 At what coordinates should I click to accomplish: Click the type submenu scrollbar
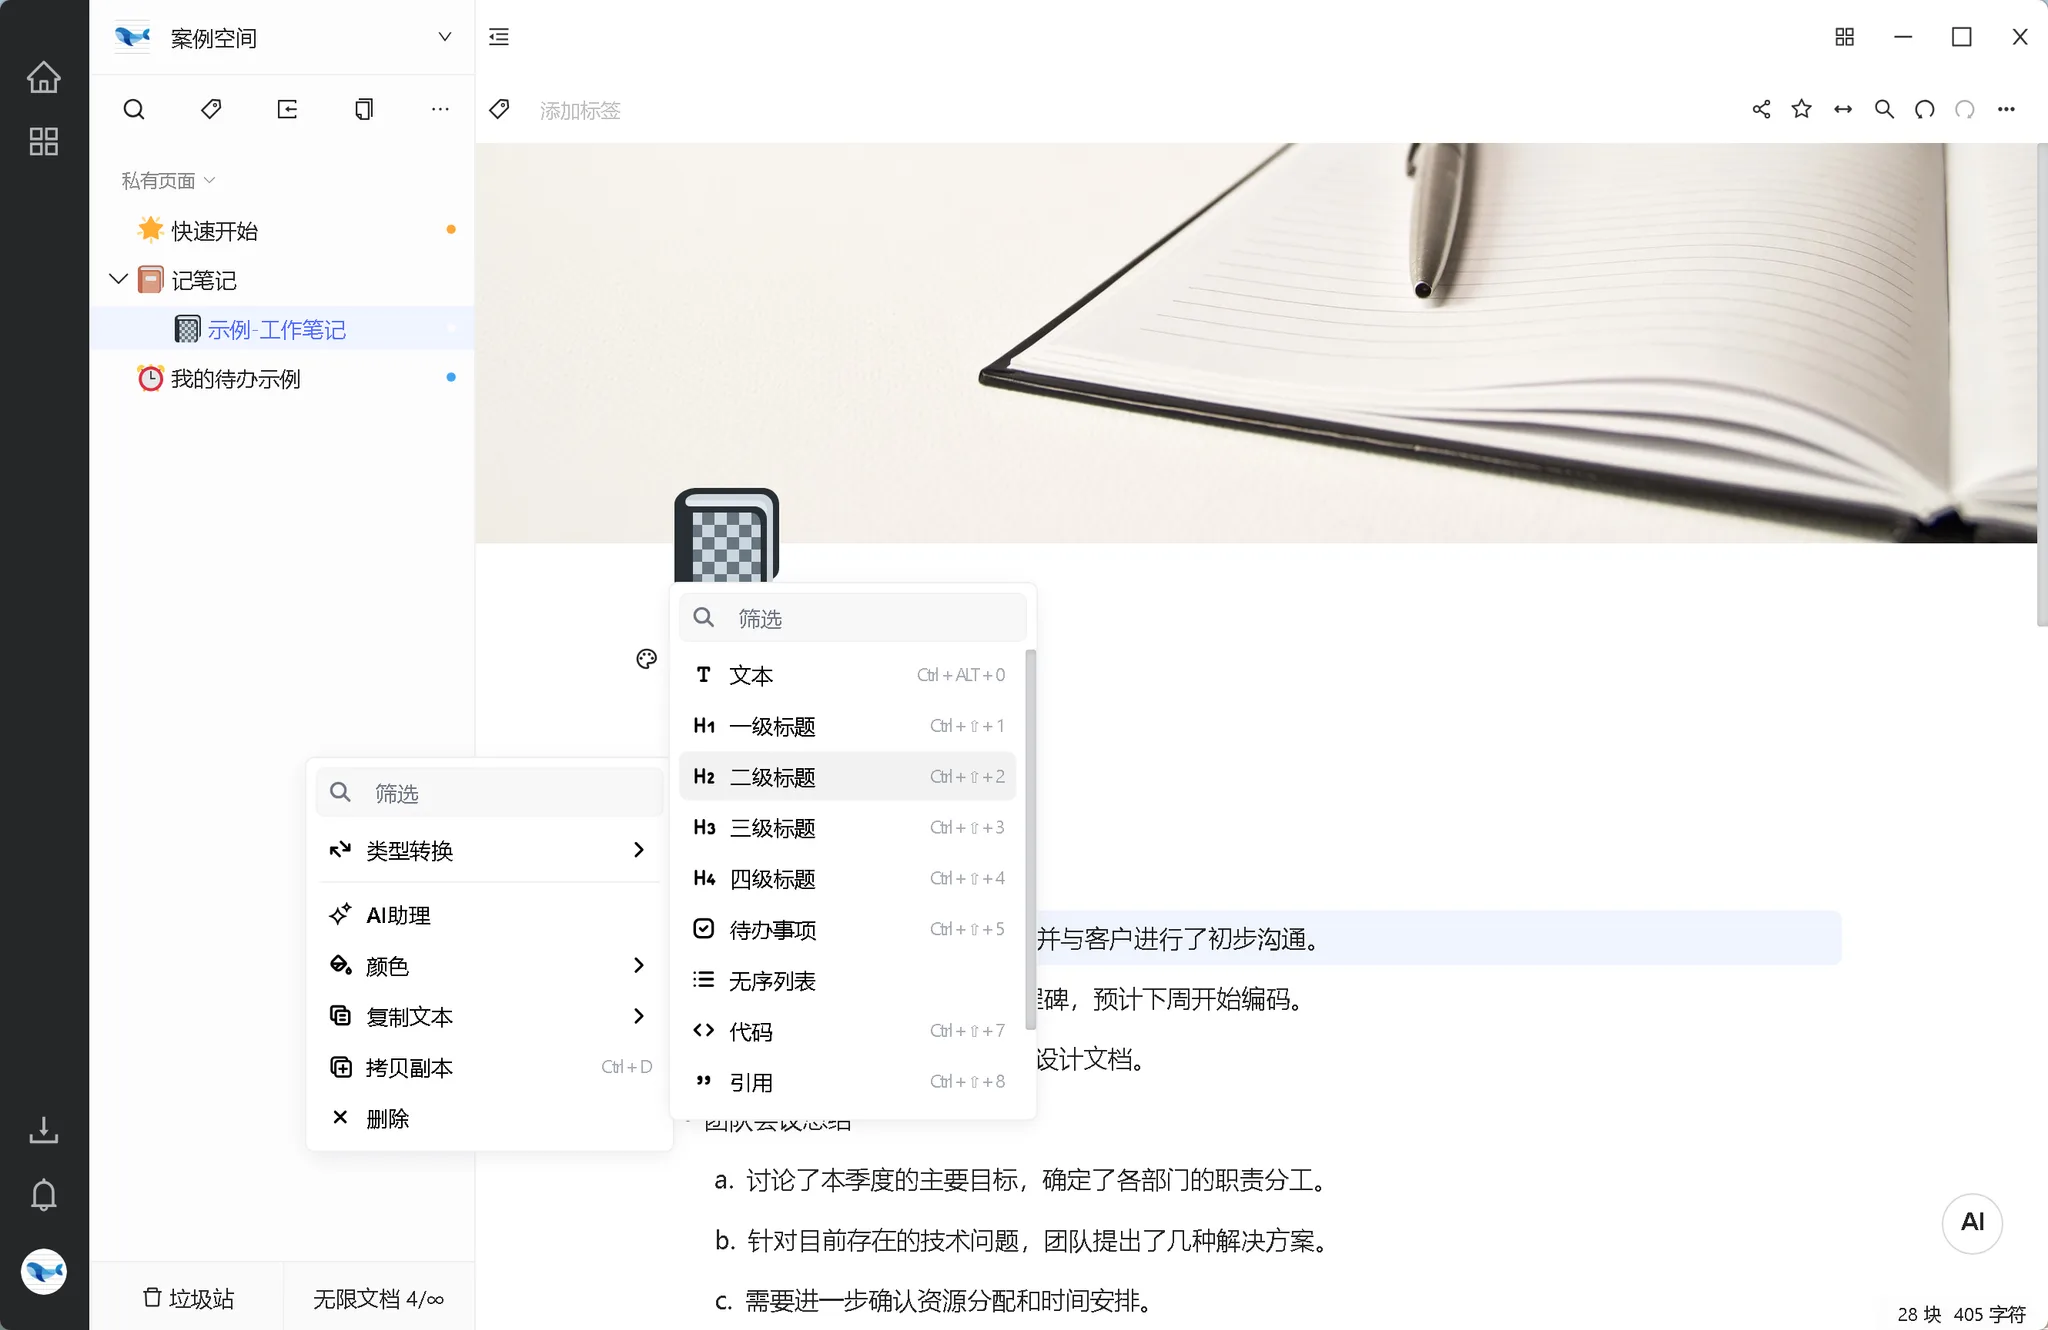tap(1030, 839)
